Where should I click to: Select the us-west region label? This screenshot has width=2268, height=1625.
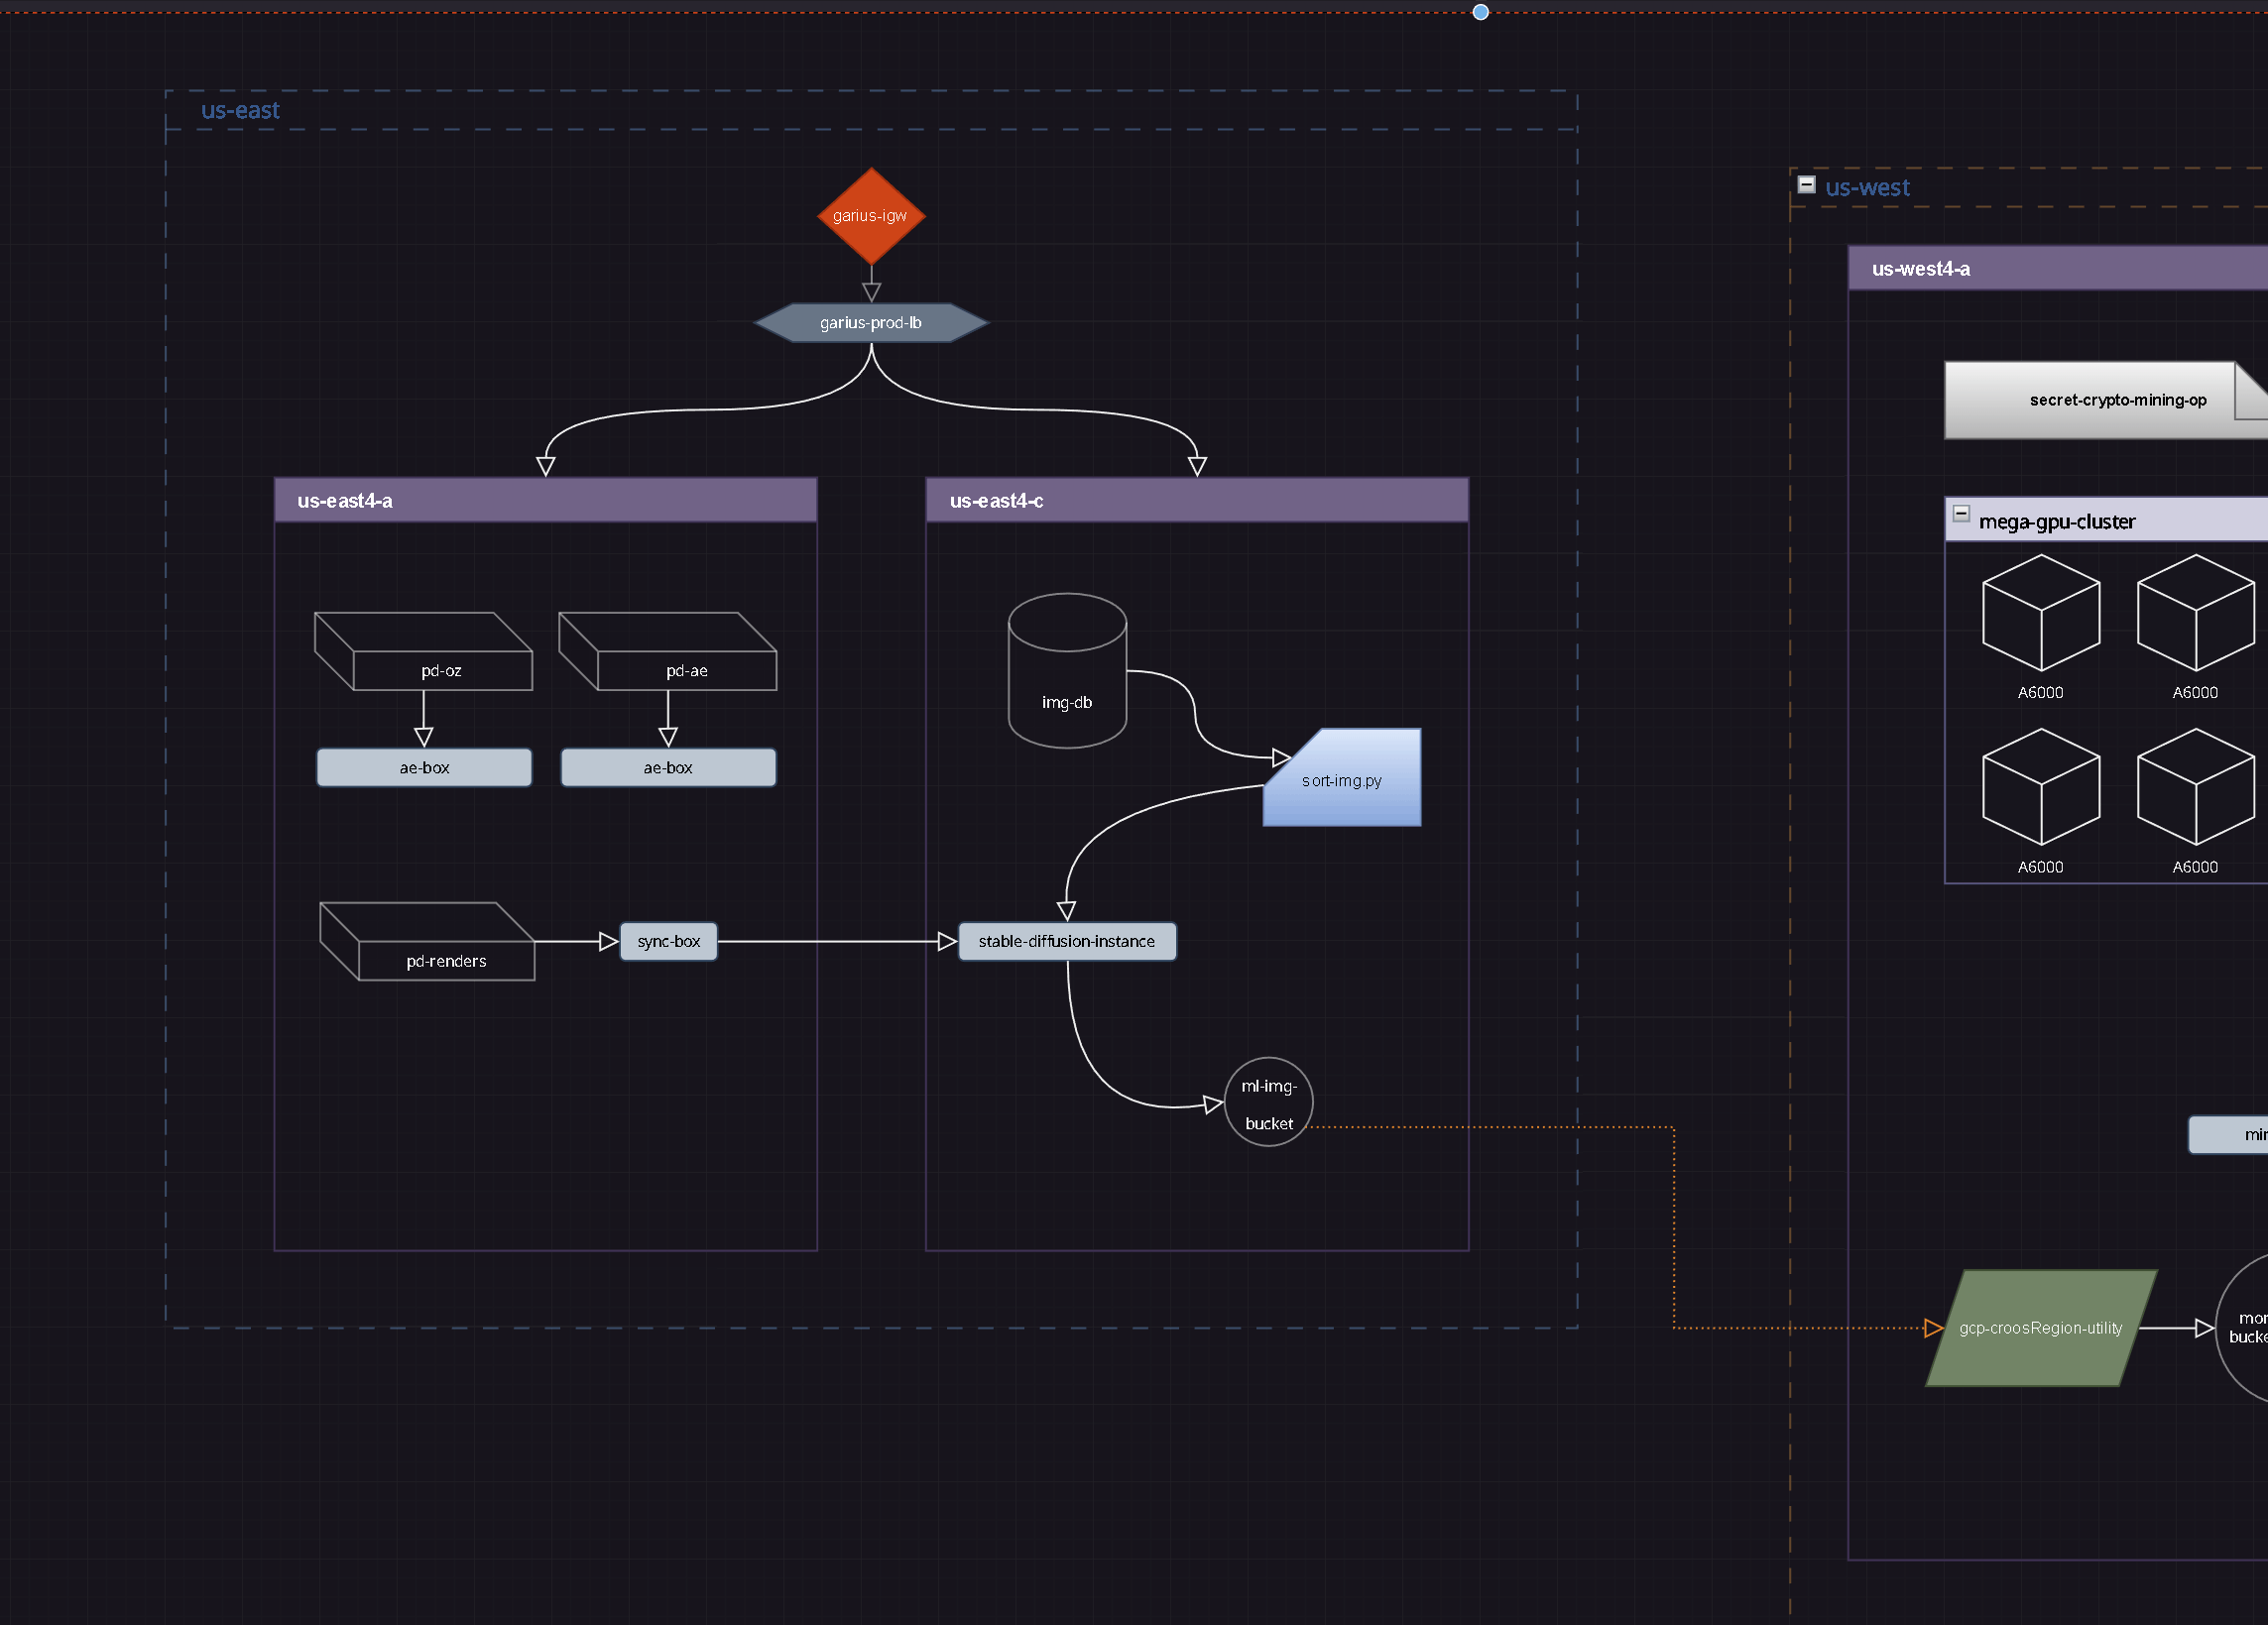click(1867, 187)
